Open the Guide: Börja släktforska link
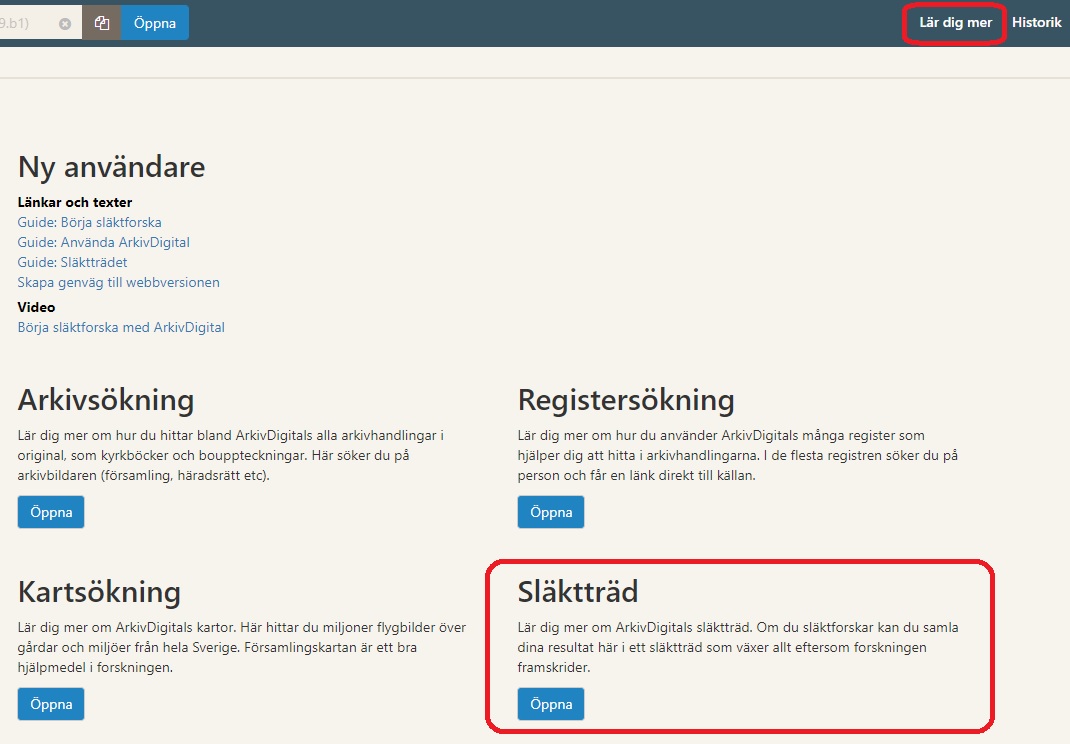This screenshot has width=1070, height=744. pos(89,223)
